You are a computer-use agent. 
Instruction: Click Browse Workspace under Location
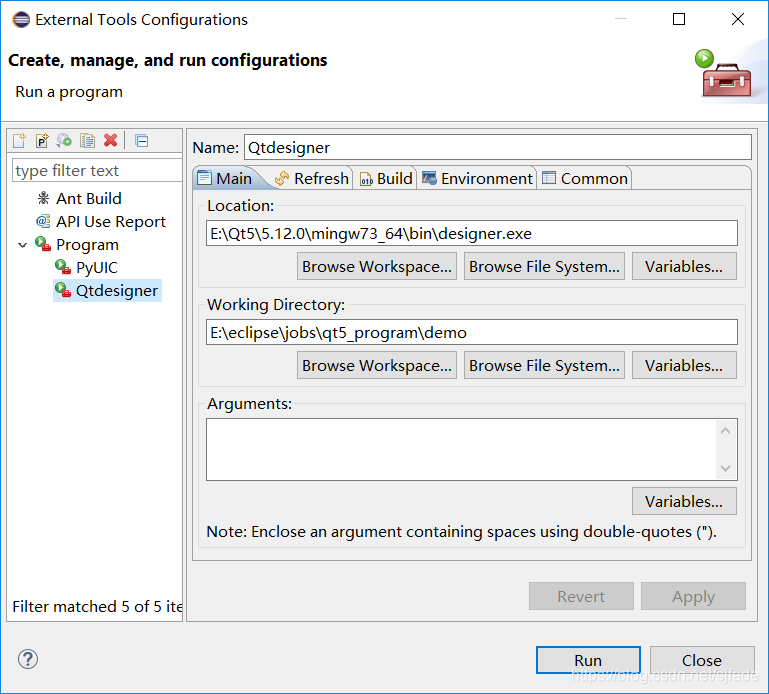point(377,266)
